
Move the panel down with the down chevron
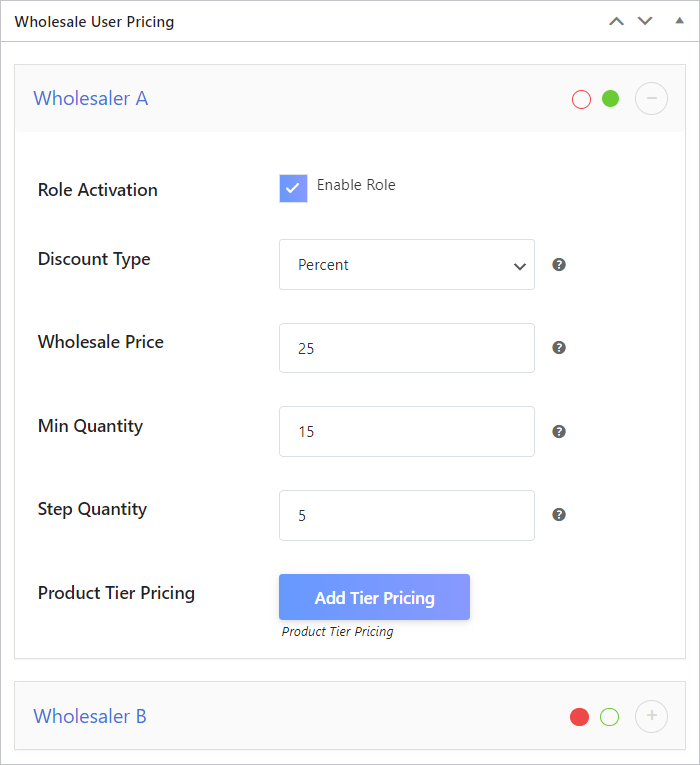click(645, 21)
